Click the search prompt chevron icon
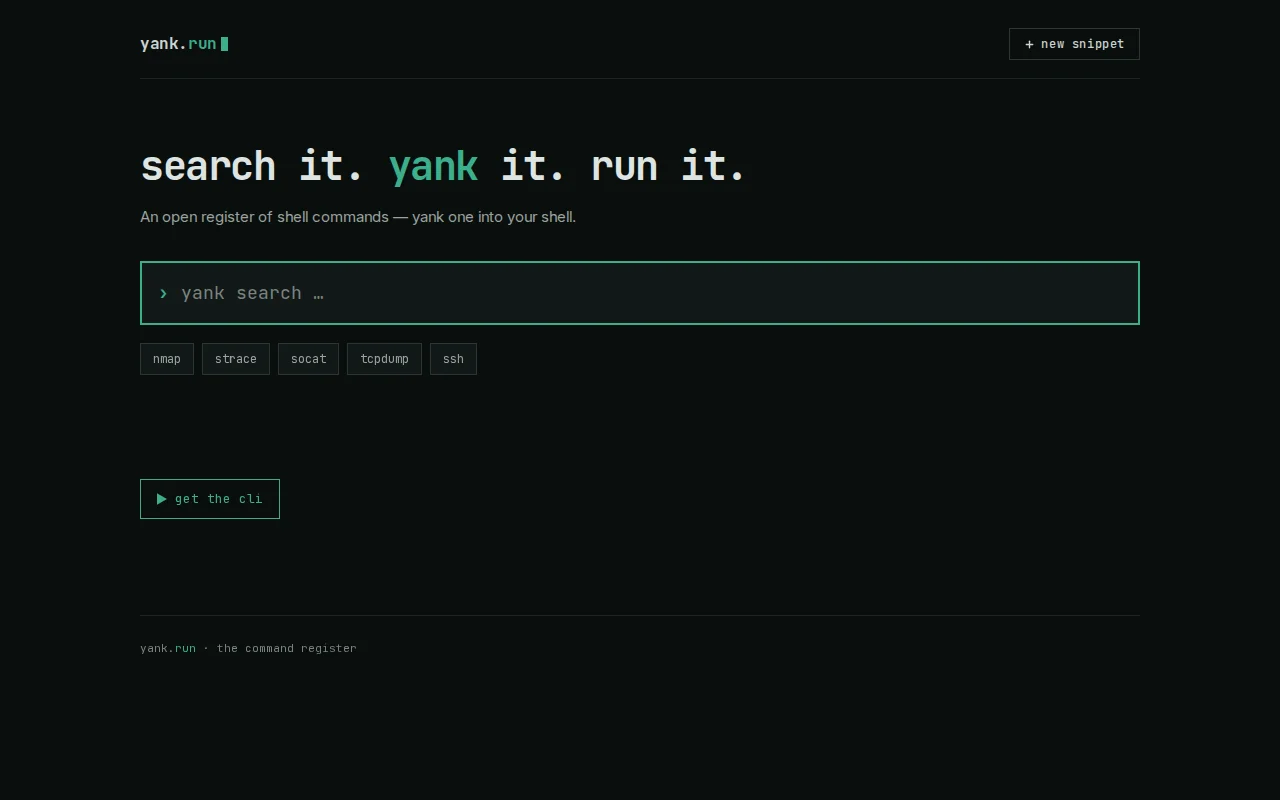 tap(163, 293)
